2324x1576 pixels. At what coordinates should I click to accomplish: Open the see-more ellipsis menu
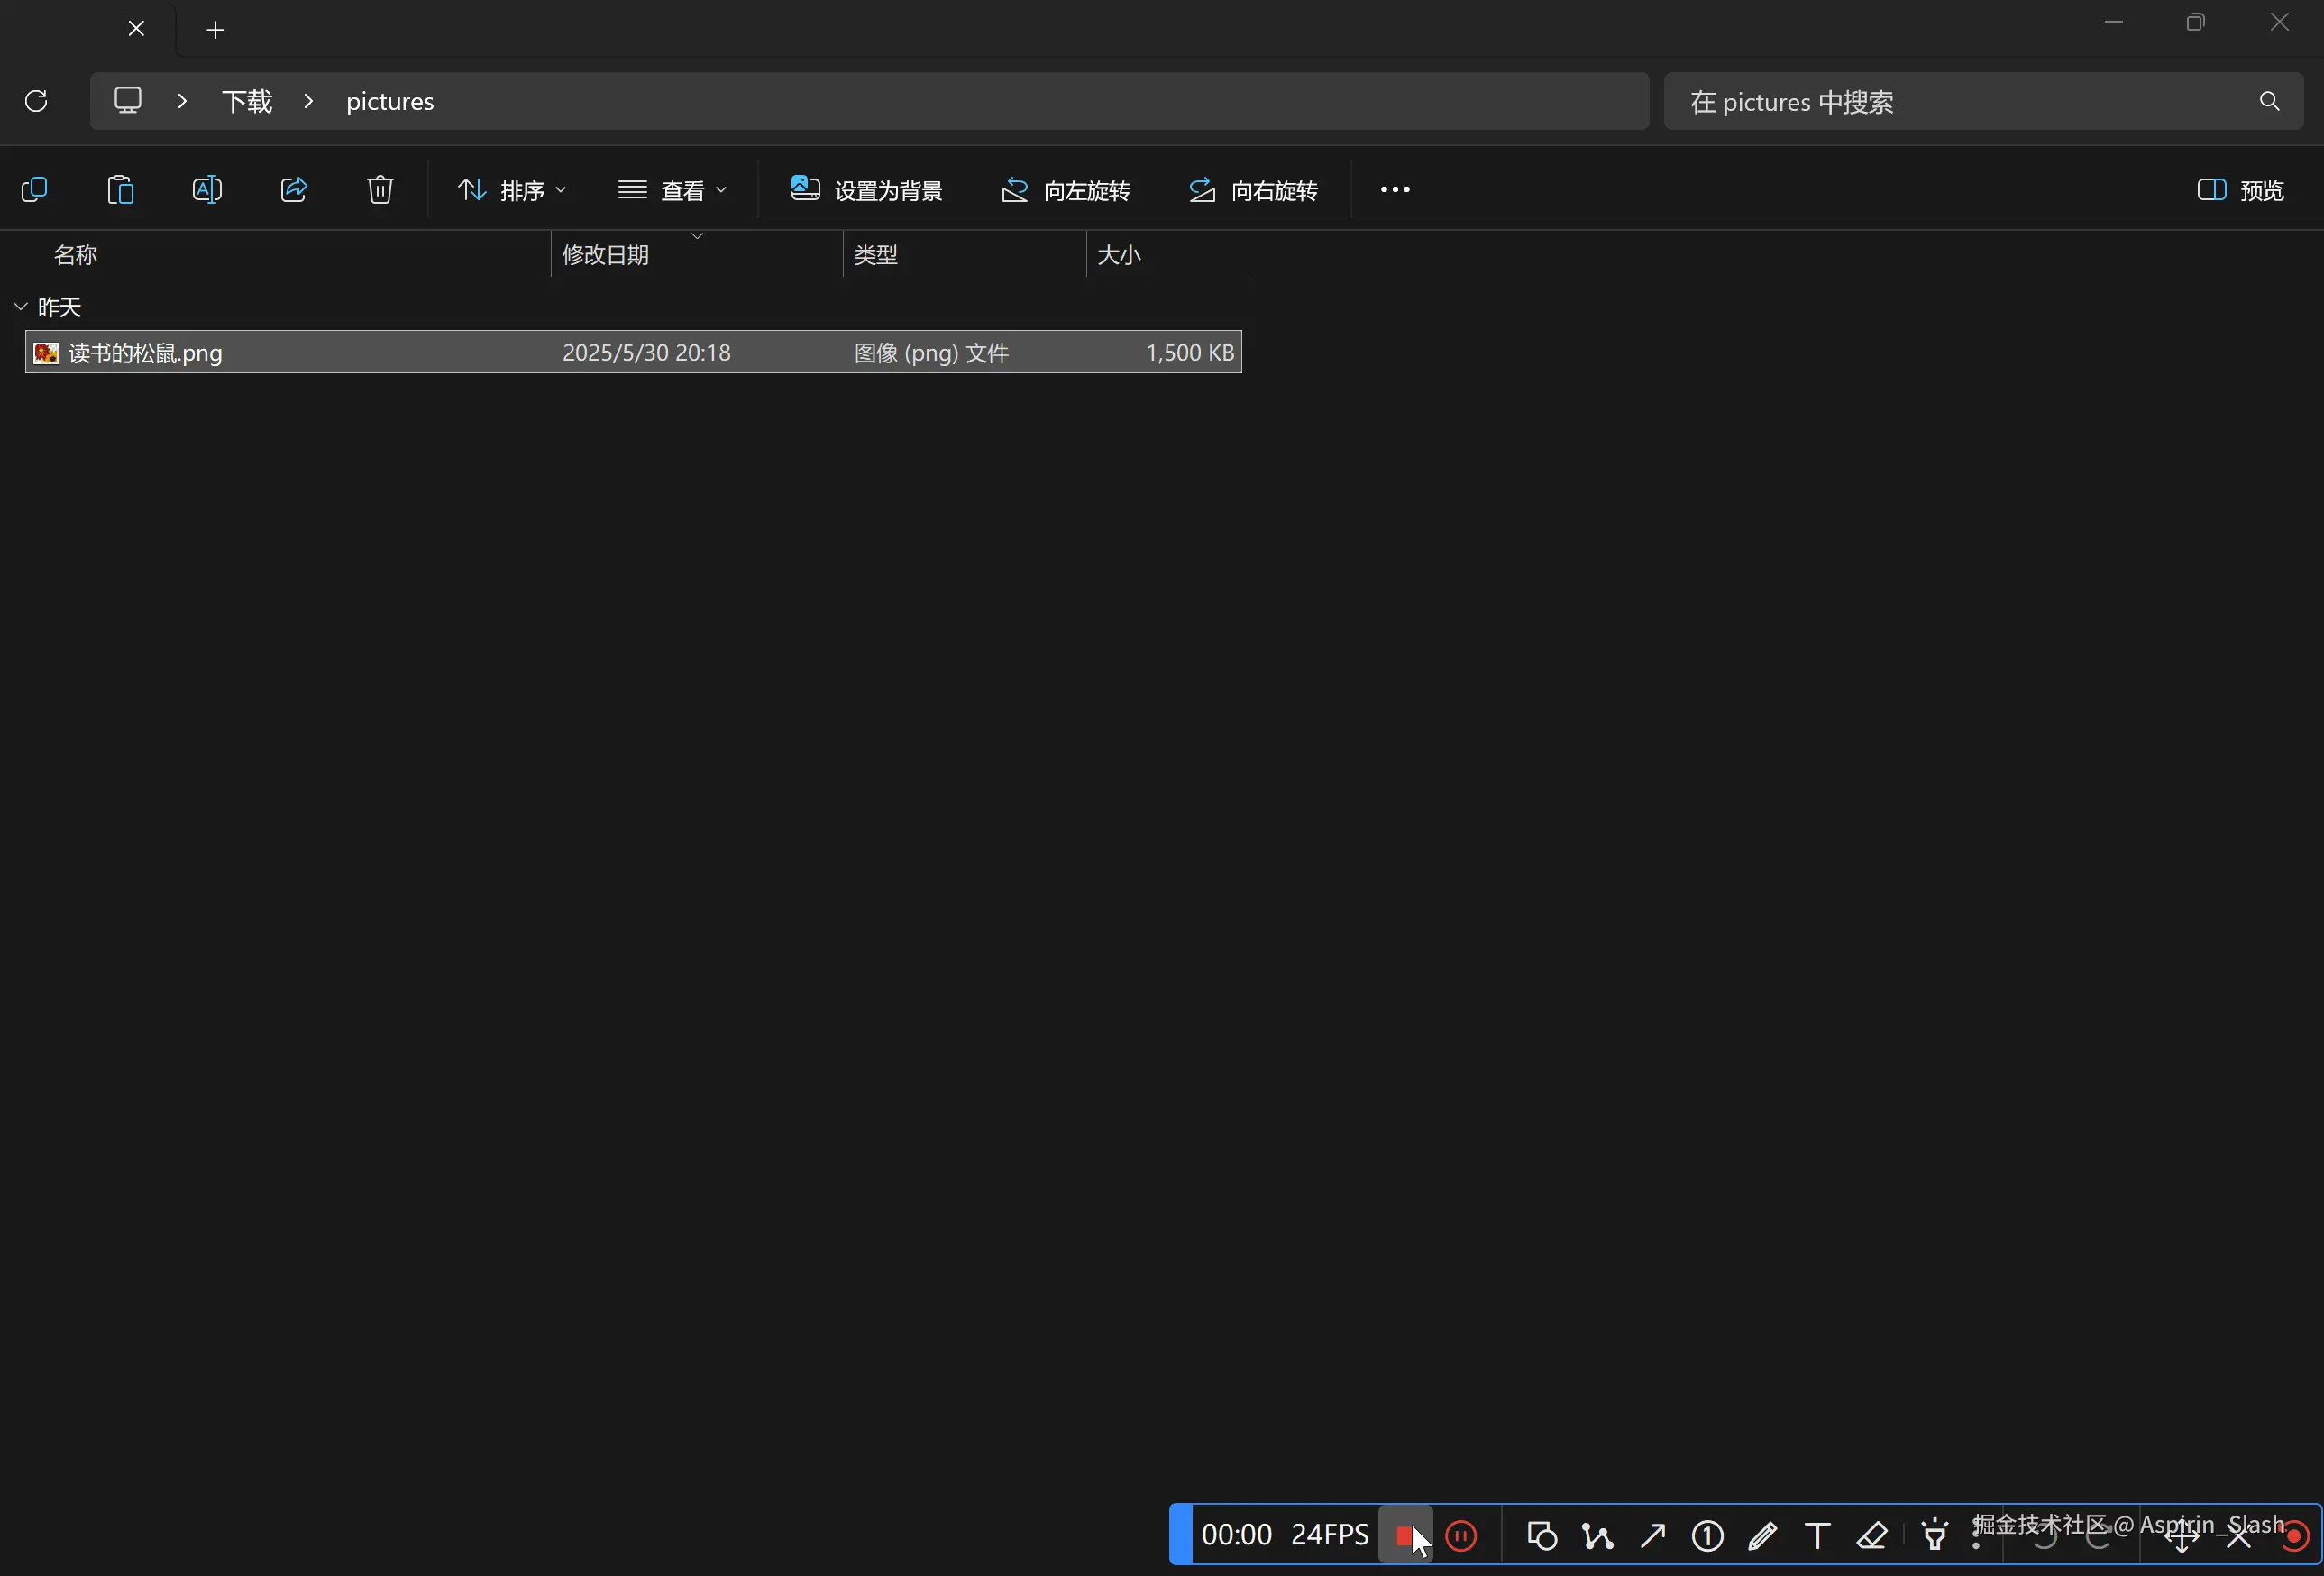click(1392, 189)
